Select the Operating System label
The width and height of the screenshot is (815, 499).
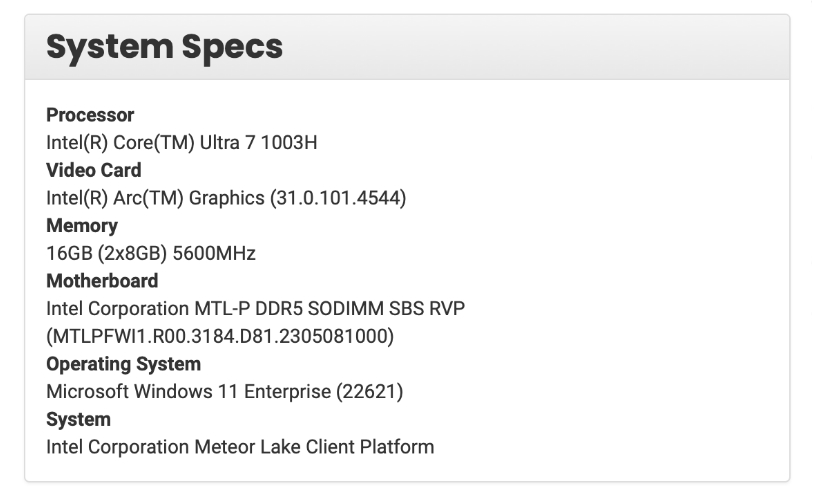click(x=123, y=364)
